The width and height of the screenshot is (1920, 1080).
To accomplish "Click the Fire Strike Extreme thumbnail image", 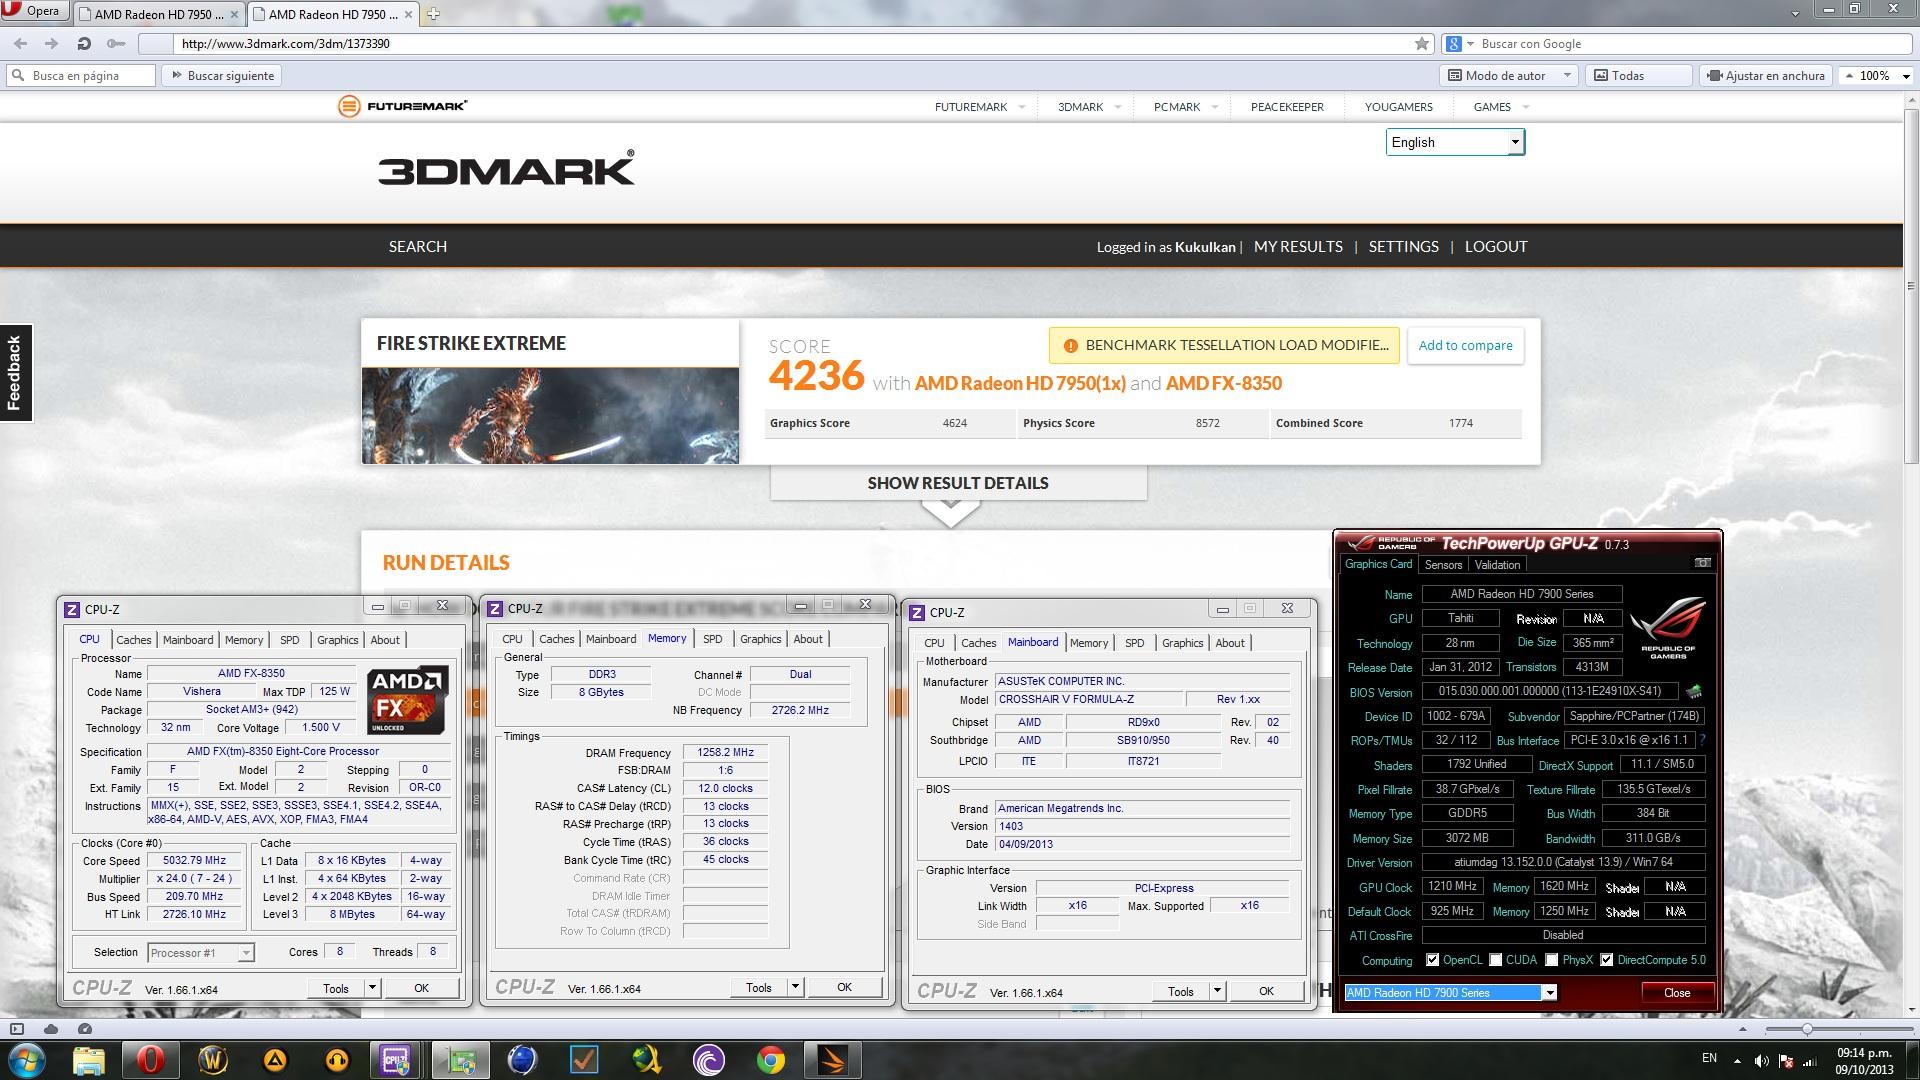I will click(550, 416).
